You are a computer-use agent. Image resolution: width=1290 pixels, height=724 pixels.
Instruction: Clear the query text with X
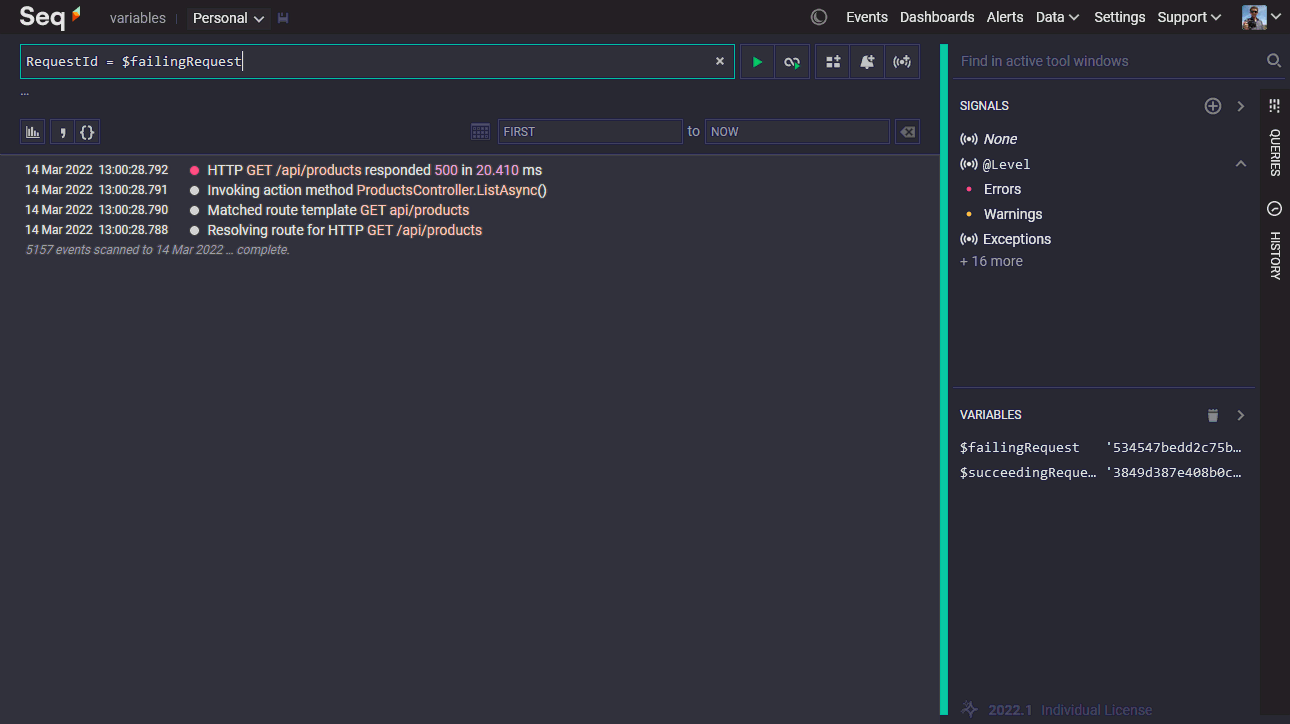[719, 62]
